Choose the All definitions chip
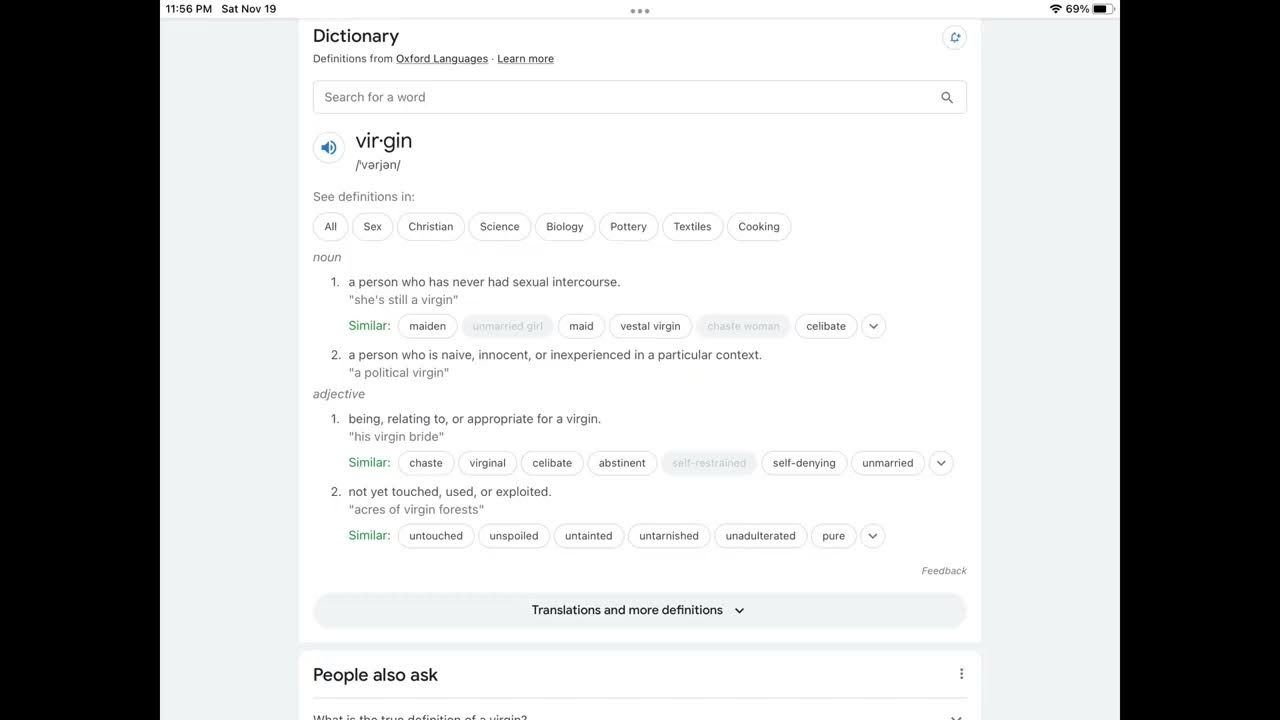The height and width of the screenshot is (720, 1280). tap(330, 227)
